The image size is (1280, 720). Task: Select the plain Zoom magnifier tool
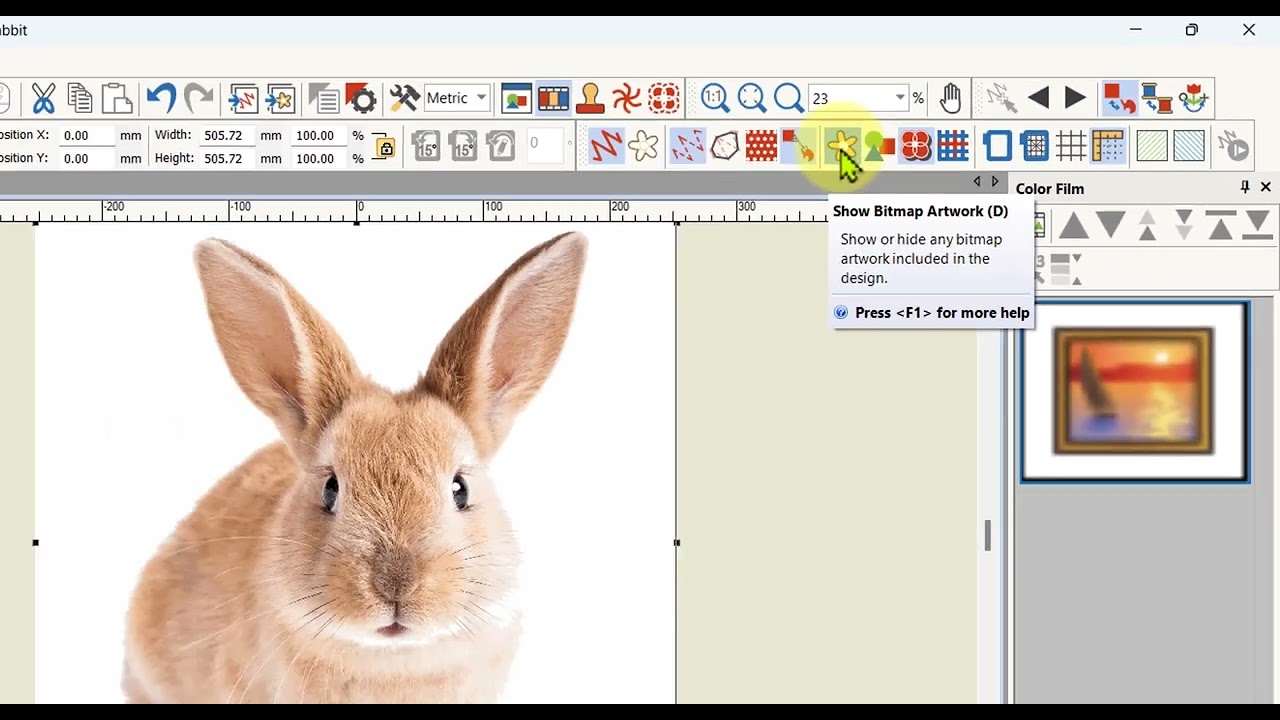pyautogui.click(x=788, y=98)
